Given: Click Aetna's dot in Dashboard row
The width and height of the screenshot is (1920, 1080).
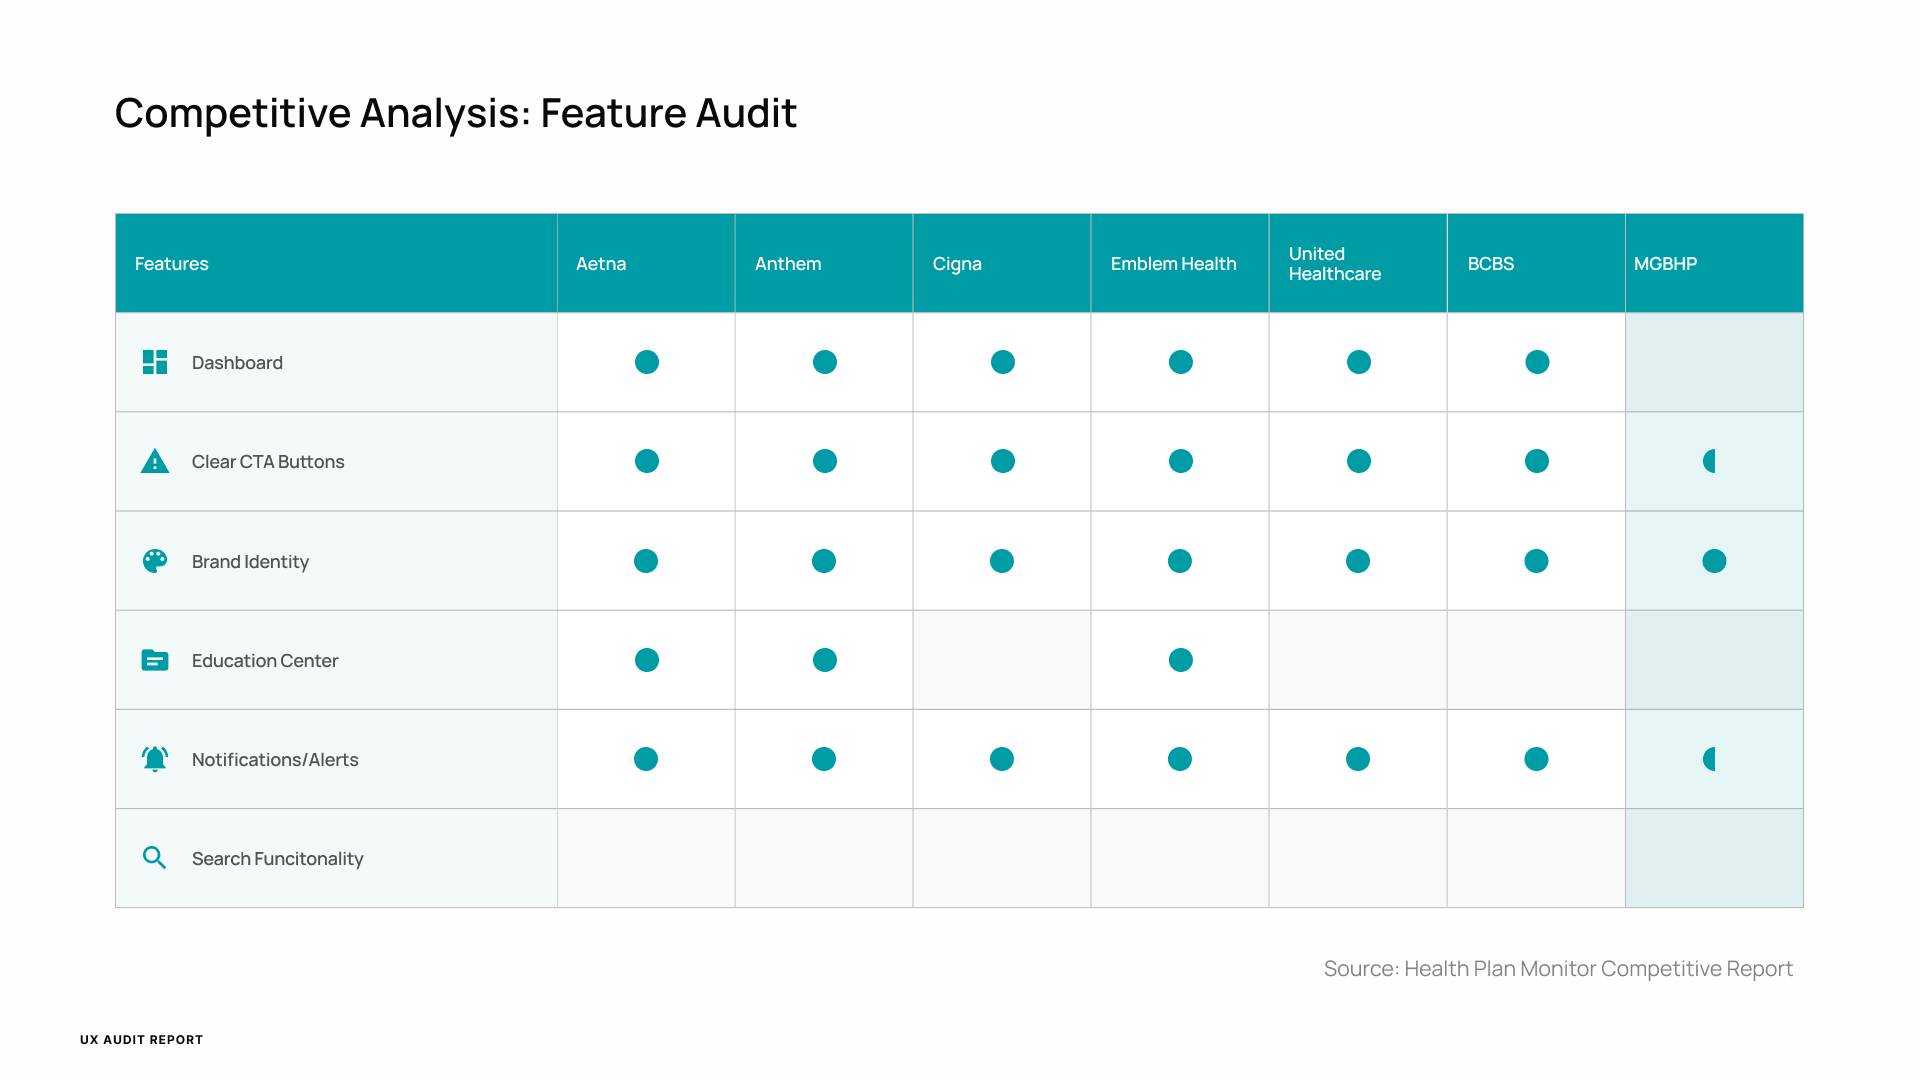Looking at the screenshot, I should [x=647, y=362].
